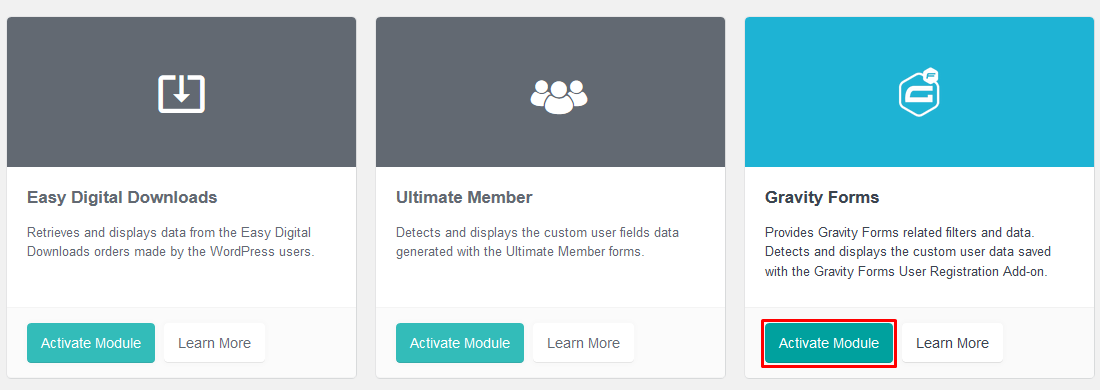This screenshot has height=390, width=1100.
Task: Select the Easy Digital Downloads title
Action: coord(122,198)
